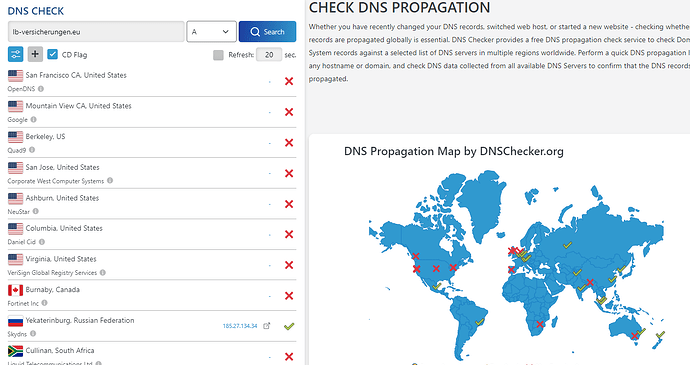Viewport: 690px width, 365px height.
Task: Click South Africa flag beside Cullinan
Action: tap(15, 351)
